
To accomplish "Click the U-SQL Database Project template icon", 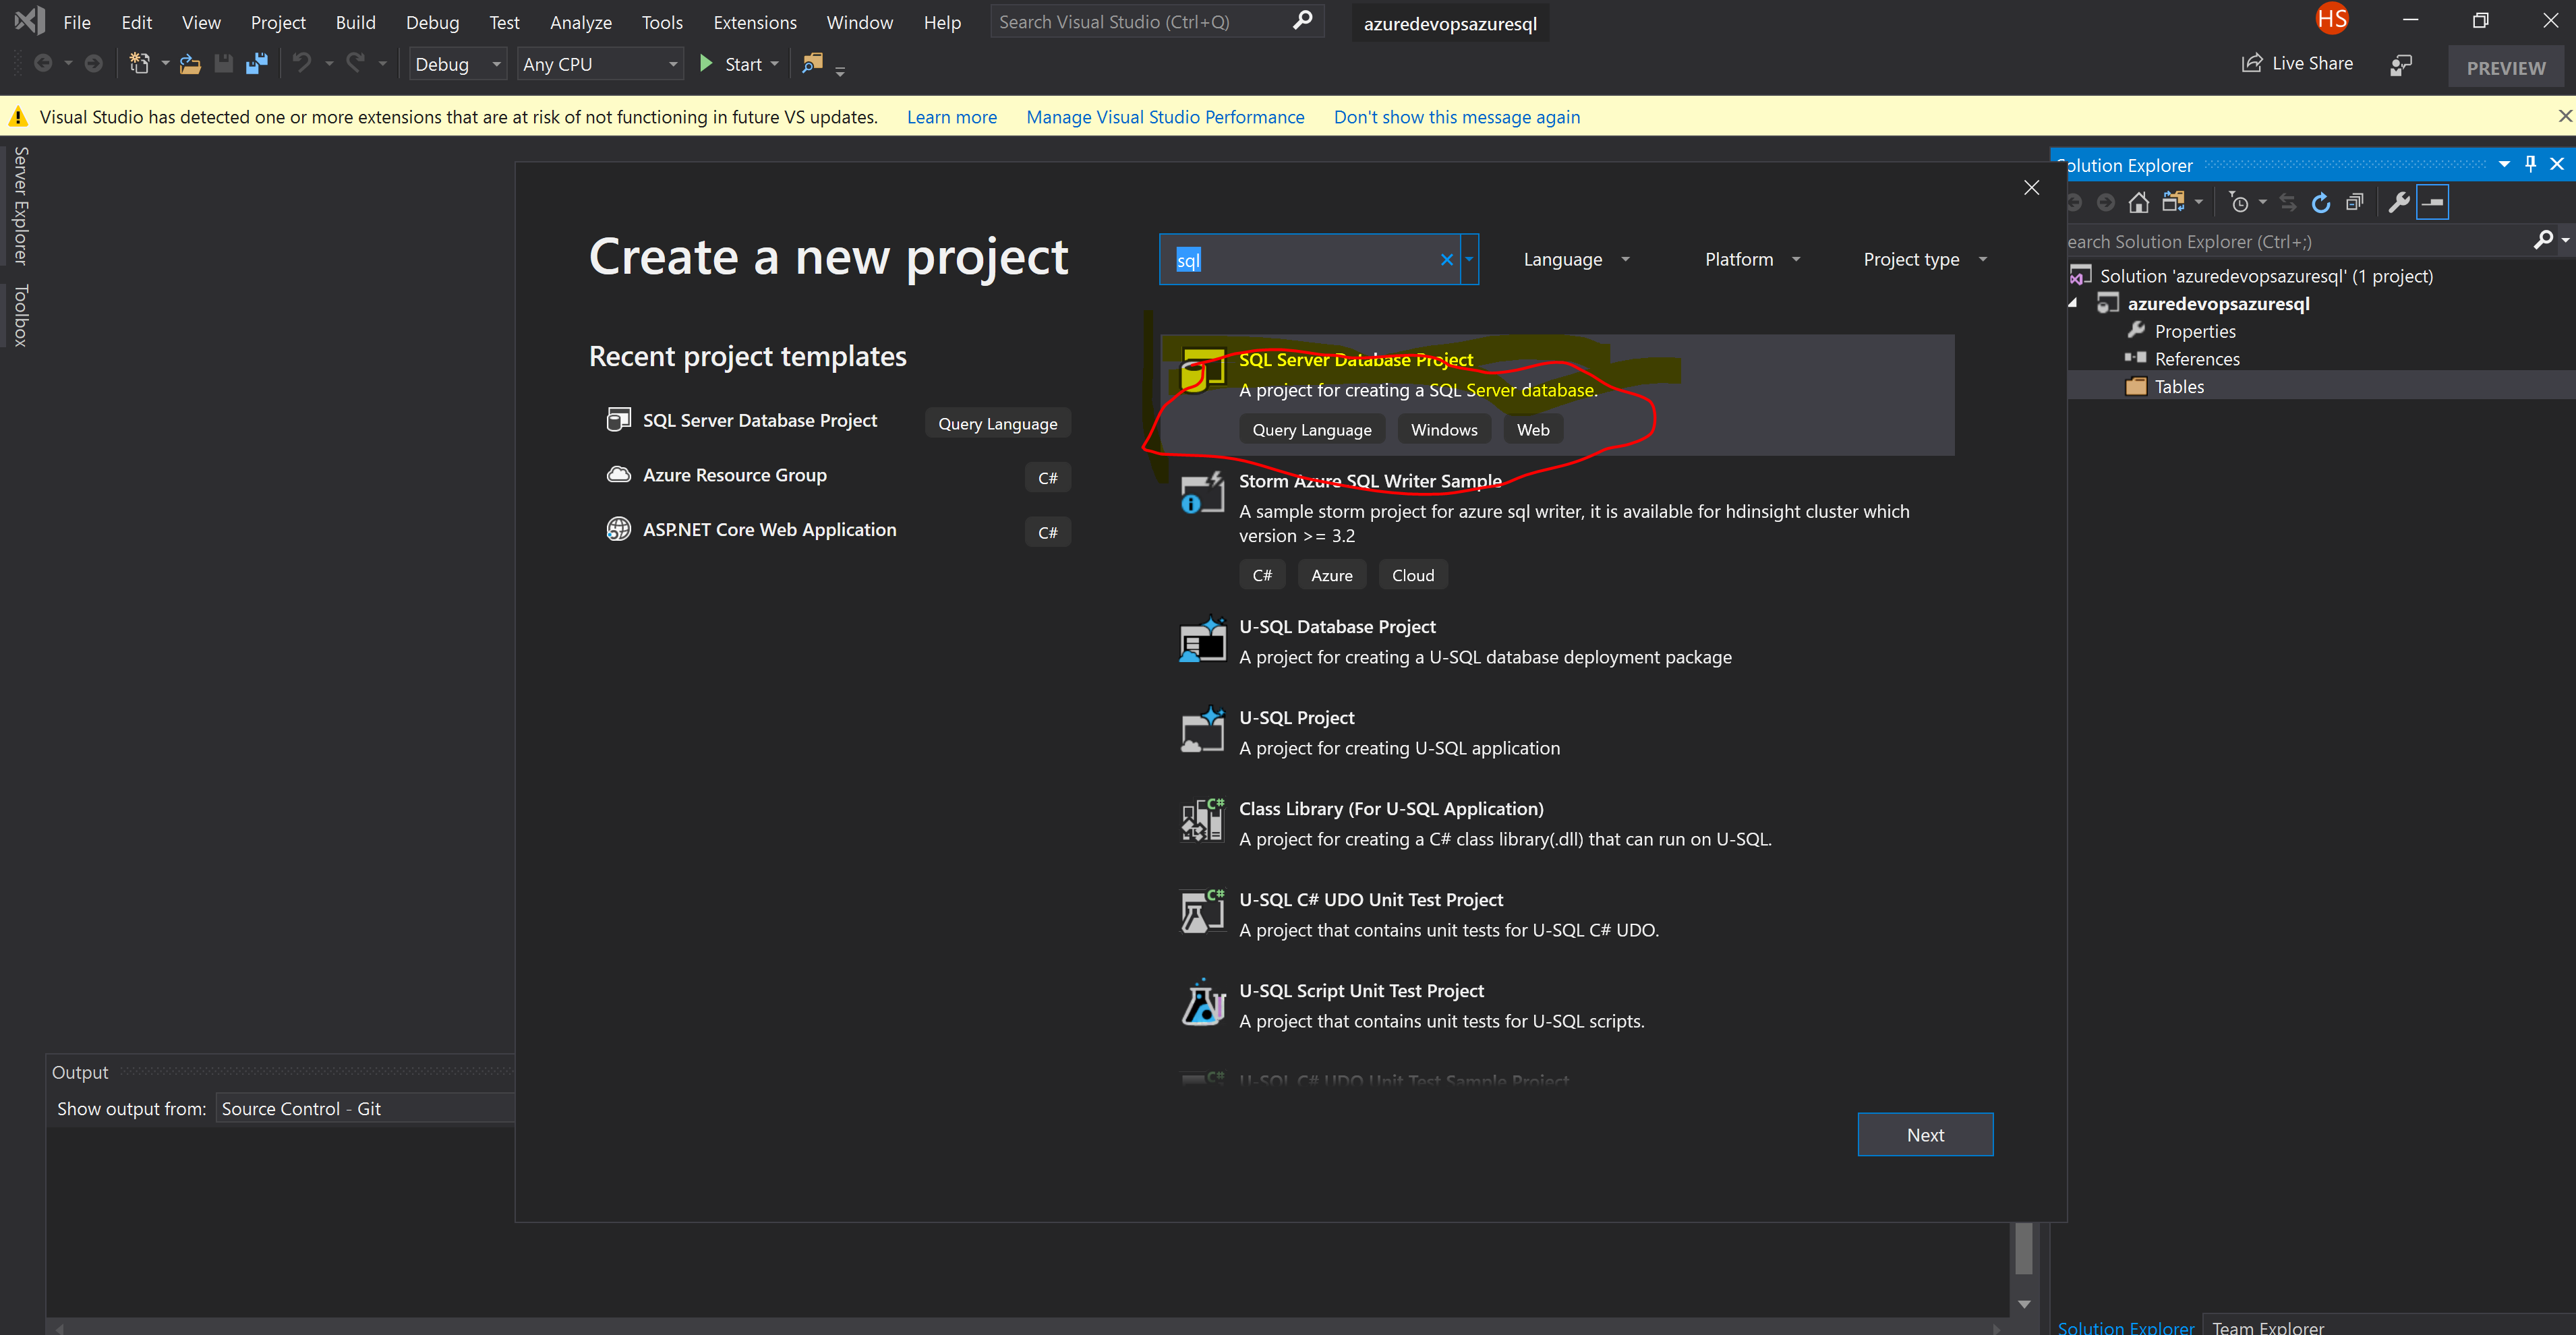I will (x=1202, y=638).
